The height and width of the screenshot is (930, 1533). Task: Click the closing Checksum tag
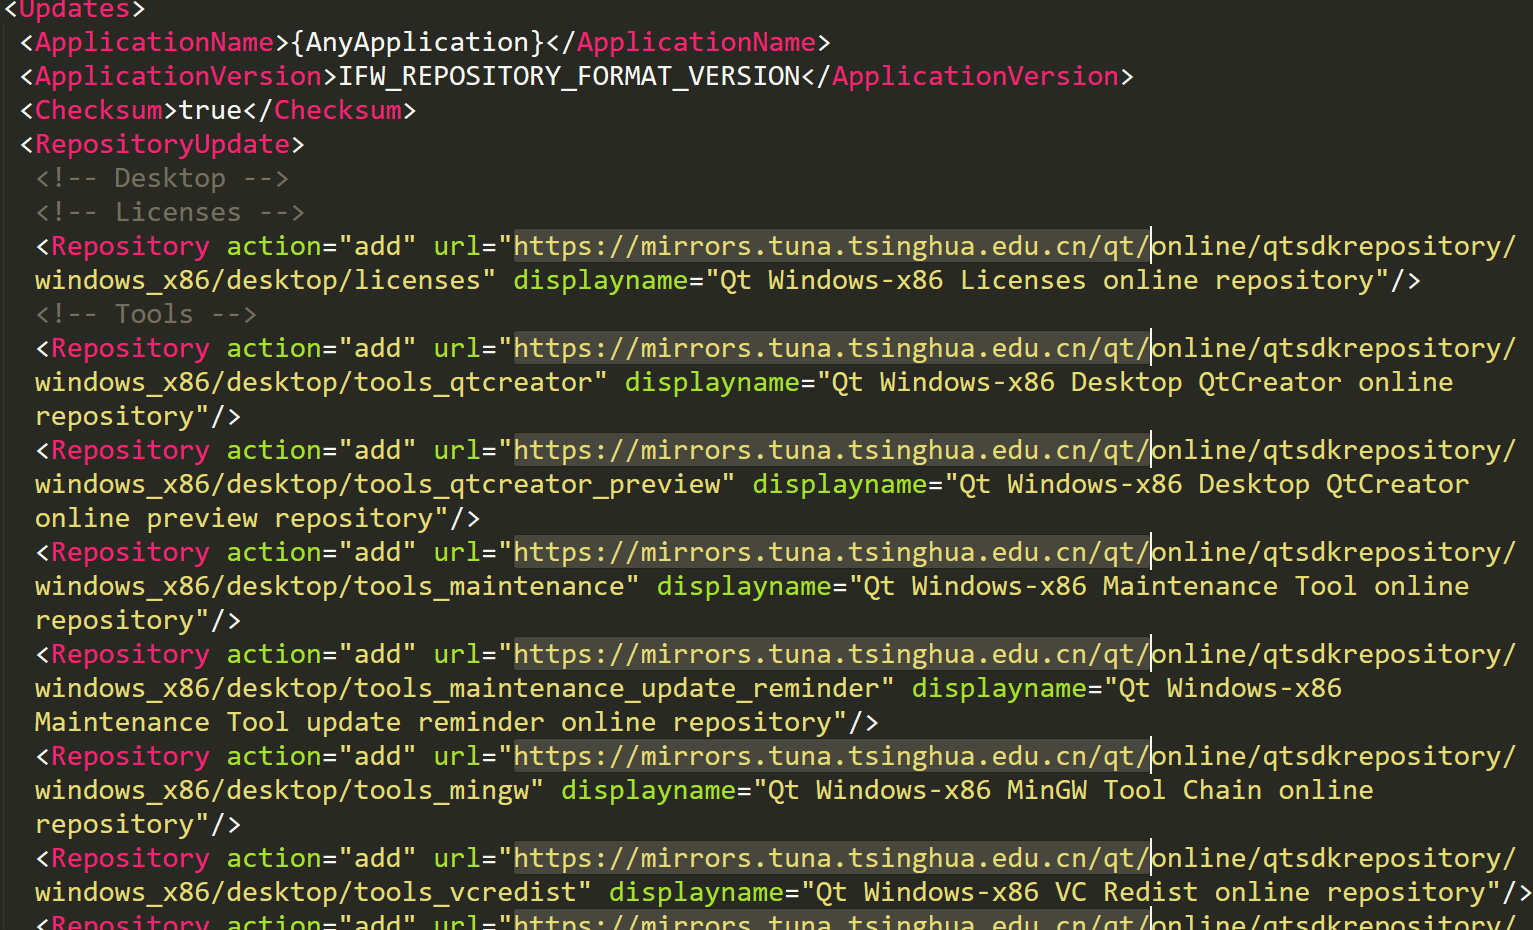[329, 110]
